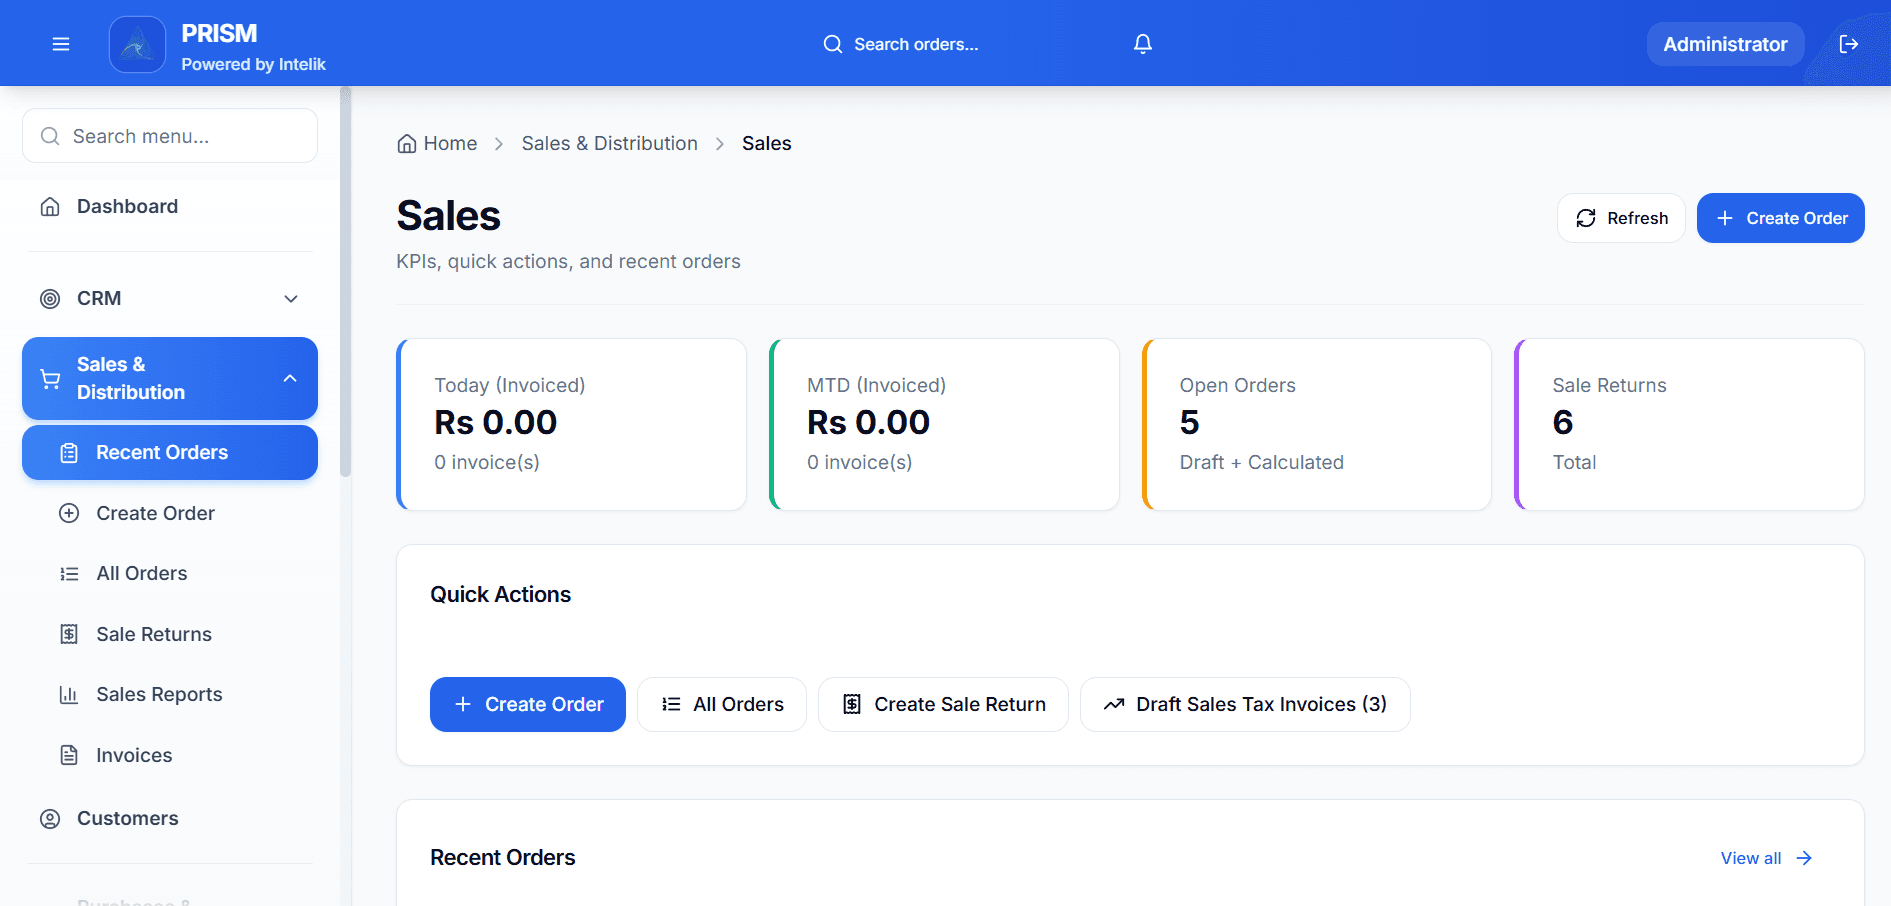This screenshot has width=1891, height=906.
Task: Click the logout icon
Action: [1848, 44]
